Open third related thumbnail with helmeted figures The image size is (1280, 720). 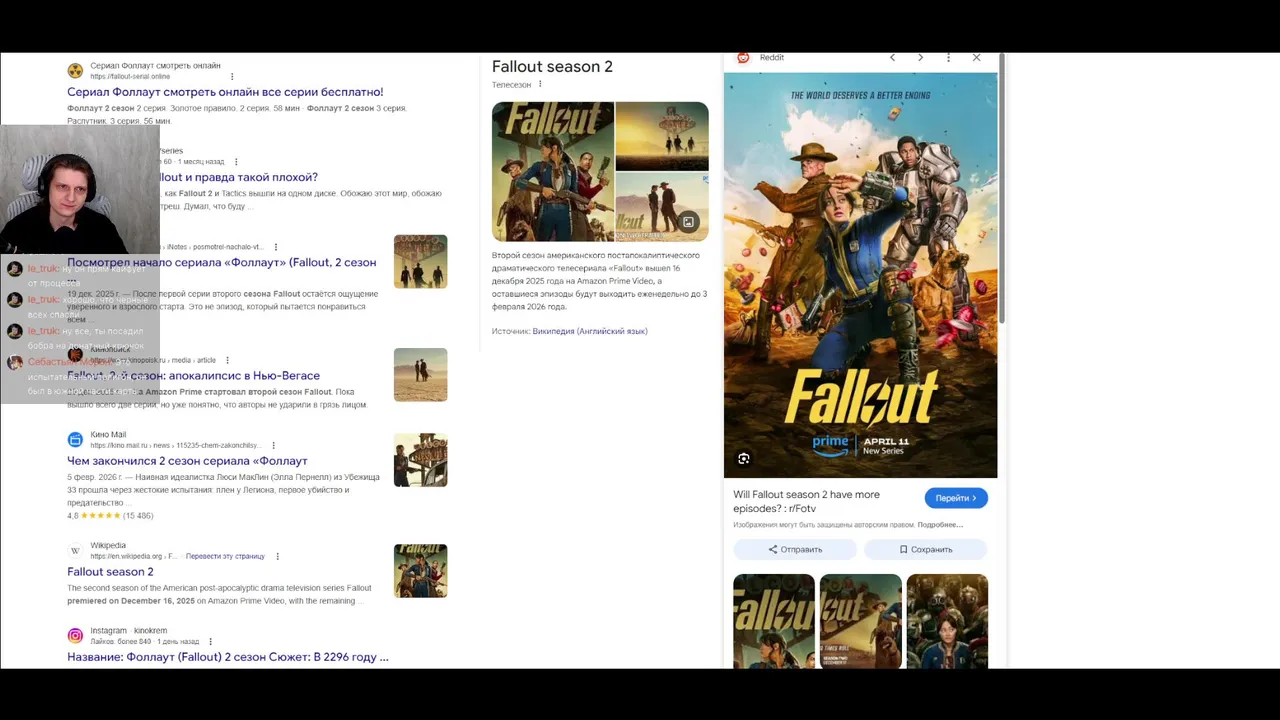[947, 621]
